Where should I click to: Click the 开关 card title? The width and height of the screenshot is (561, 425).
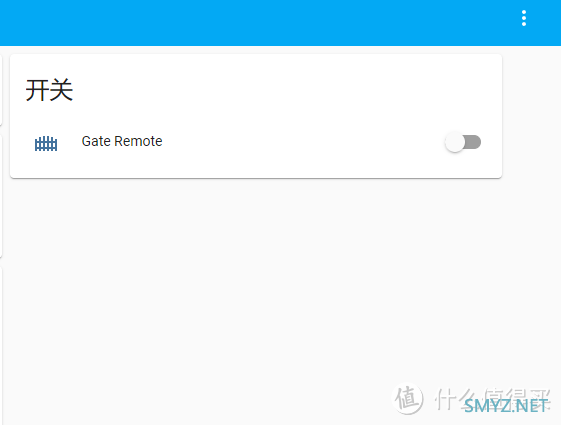tap(49, 90)
